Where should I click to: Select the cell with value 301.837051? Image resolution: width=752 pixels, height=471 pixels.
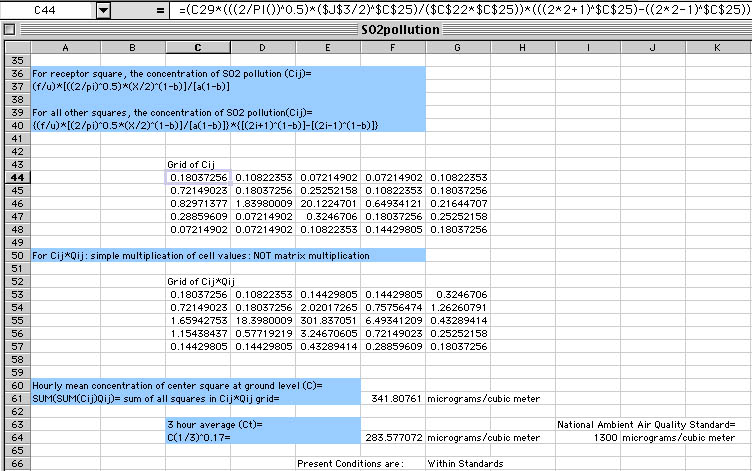328,320
